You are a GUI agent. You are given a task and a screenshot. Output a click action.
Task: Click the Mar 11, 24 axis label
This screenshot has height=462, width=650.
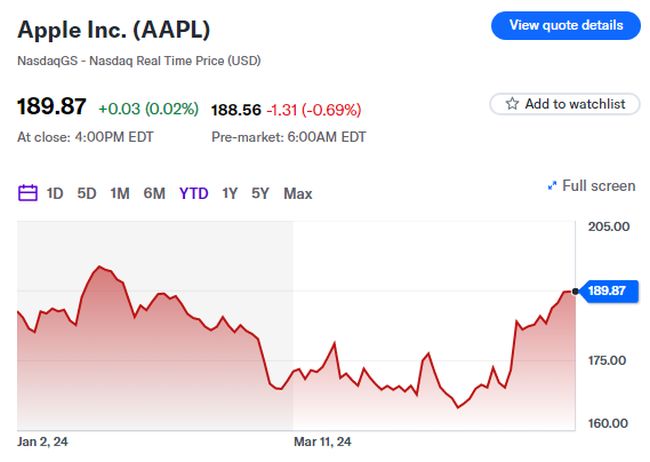pyautogui.click(x=322, y=441)
